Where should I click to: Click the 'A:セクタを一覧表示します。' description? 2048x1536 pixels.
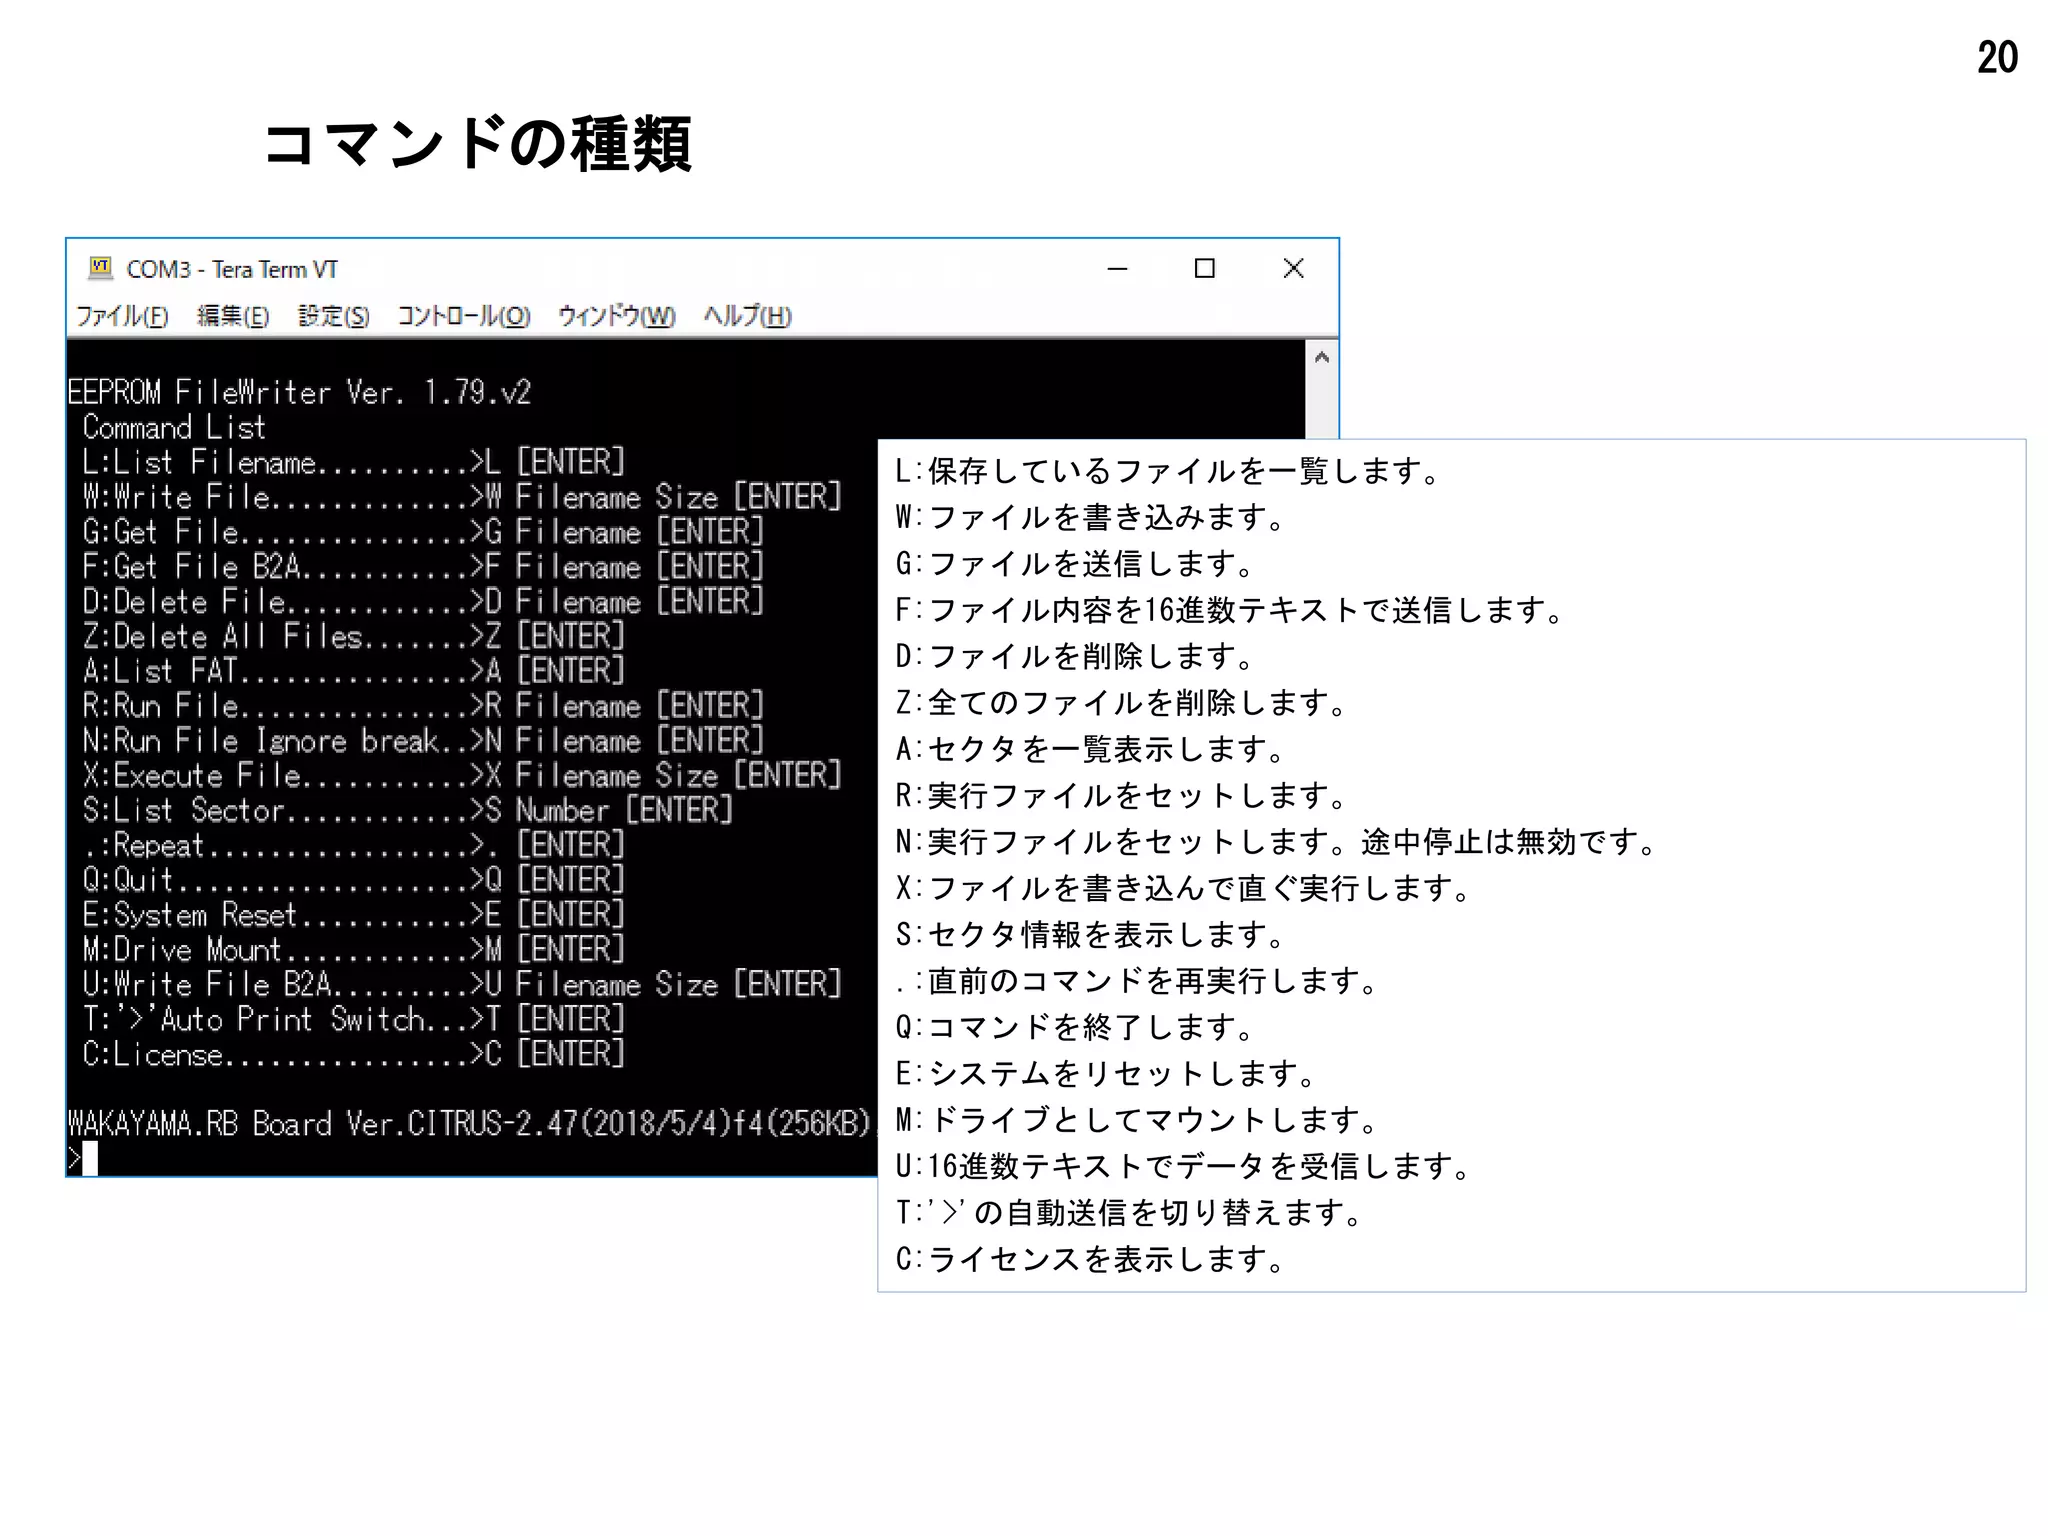(1091, 749)
